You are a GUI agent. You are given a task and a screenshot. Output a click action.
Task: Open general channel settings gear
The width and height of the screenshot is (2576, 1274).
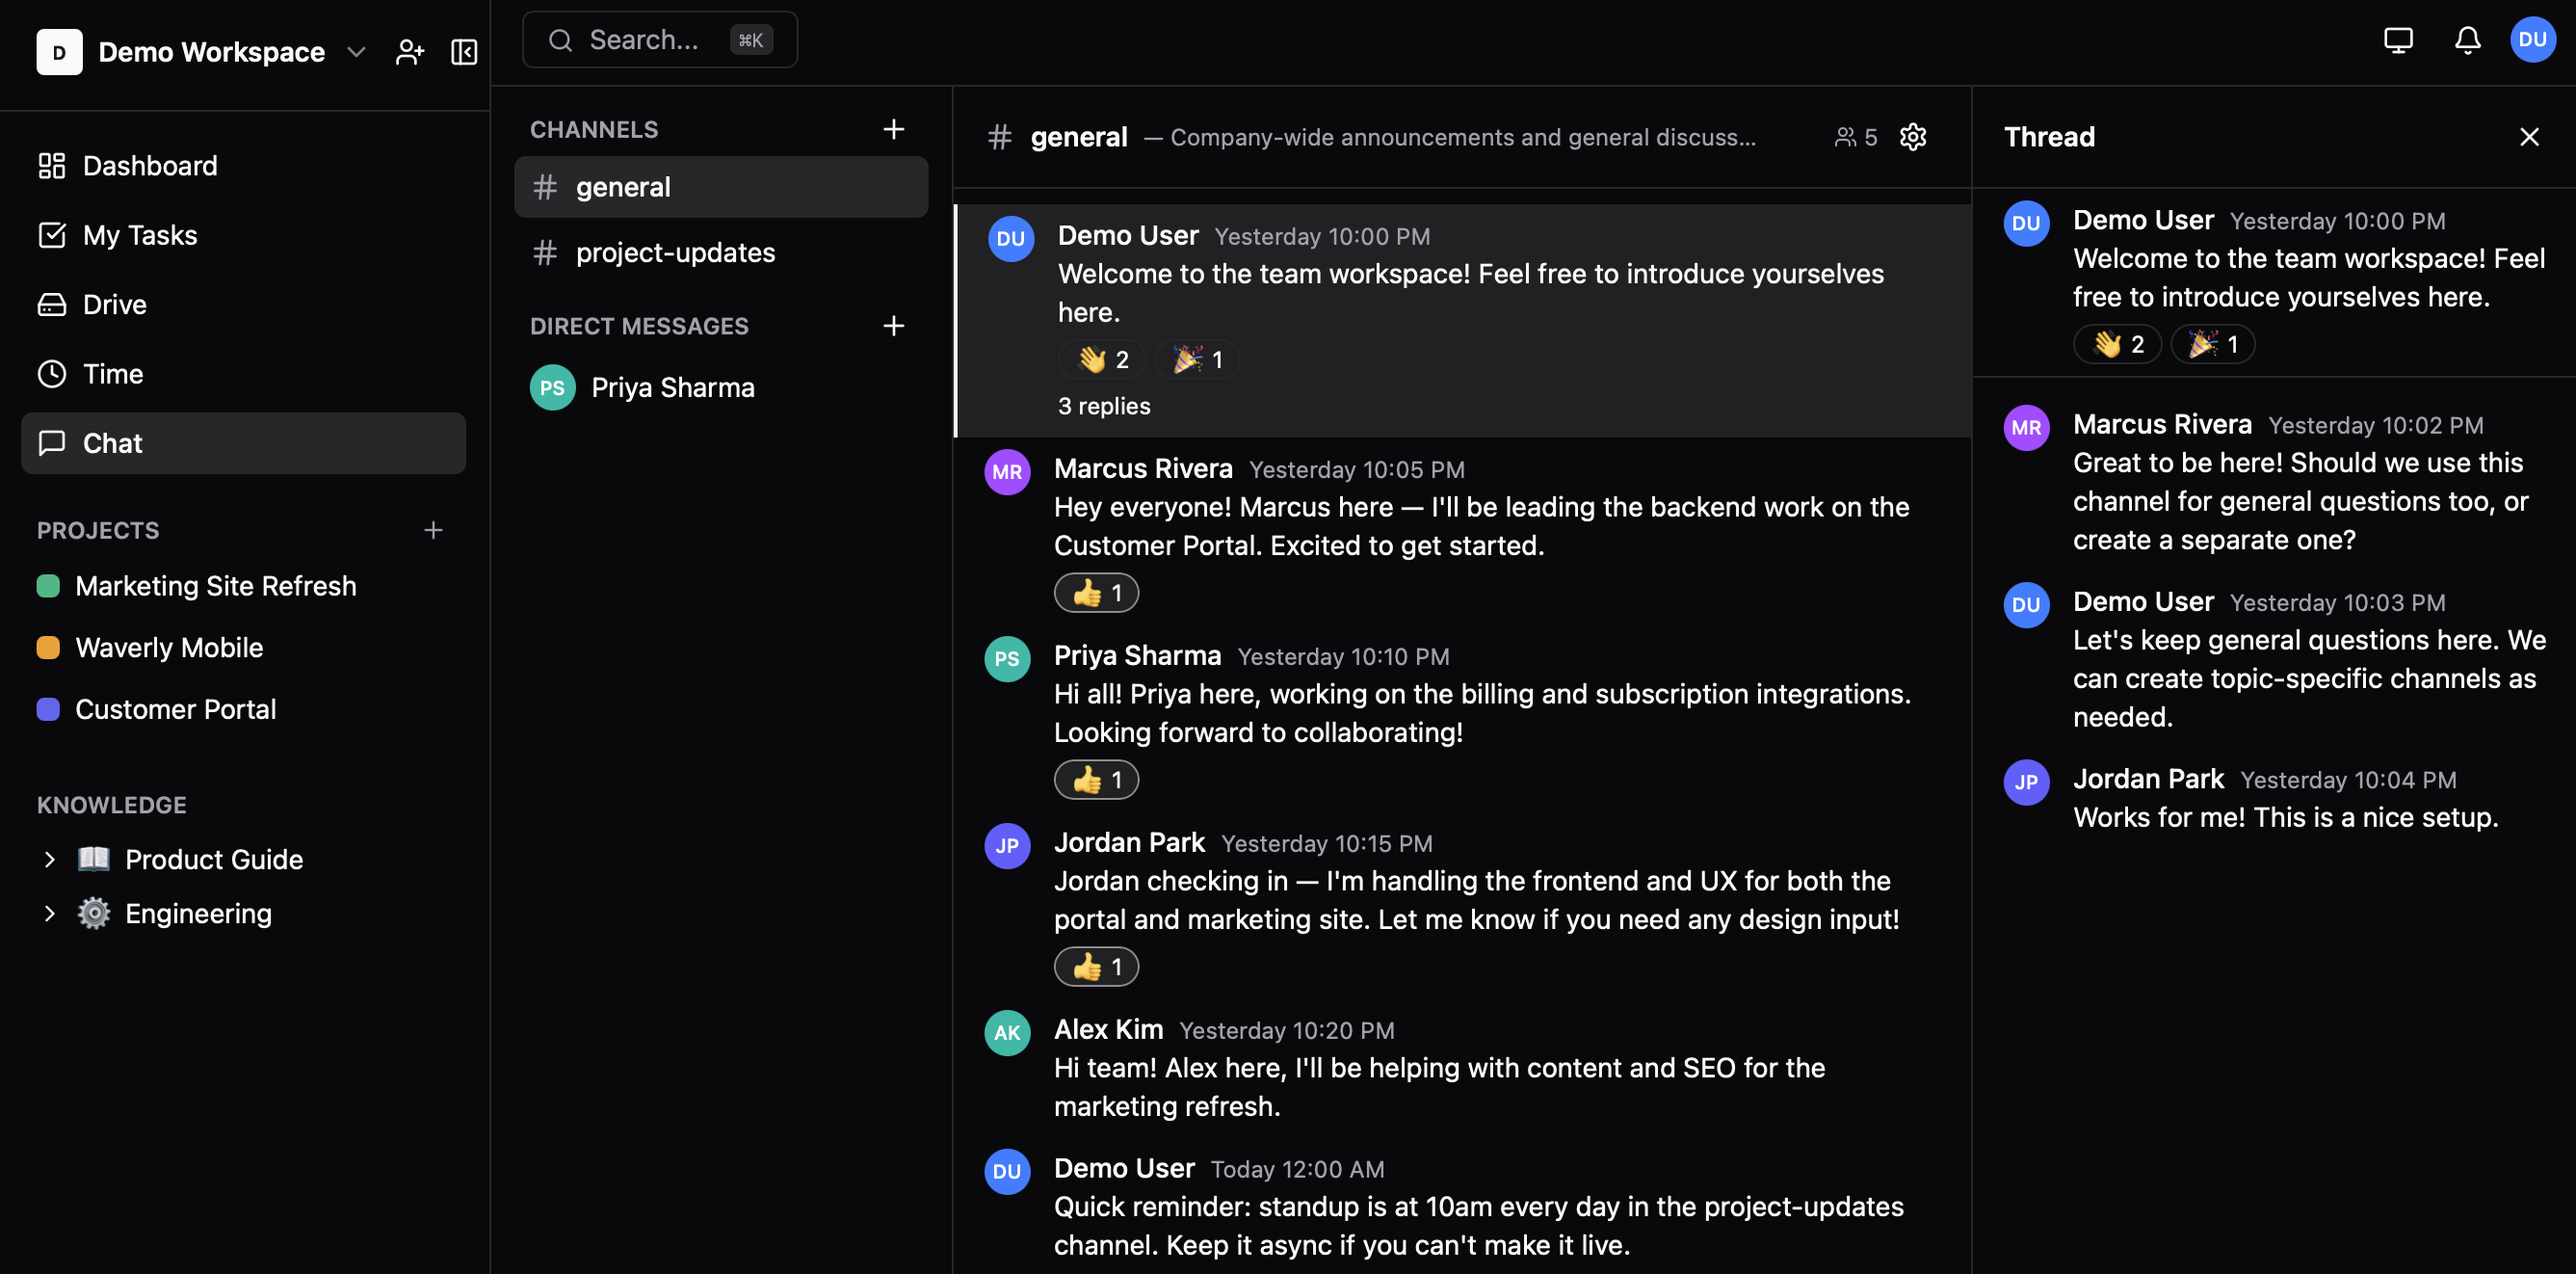(x=1912, y=137)
